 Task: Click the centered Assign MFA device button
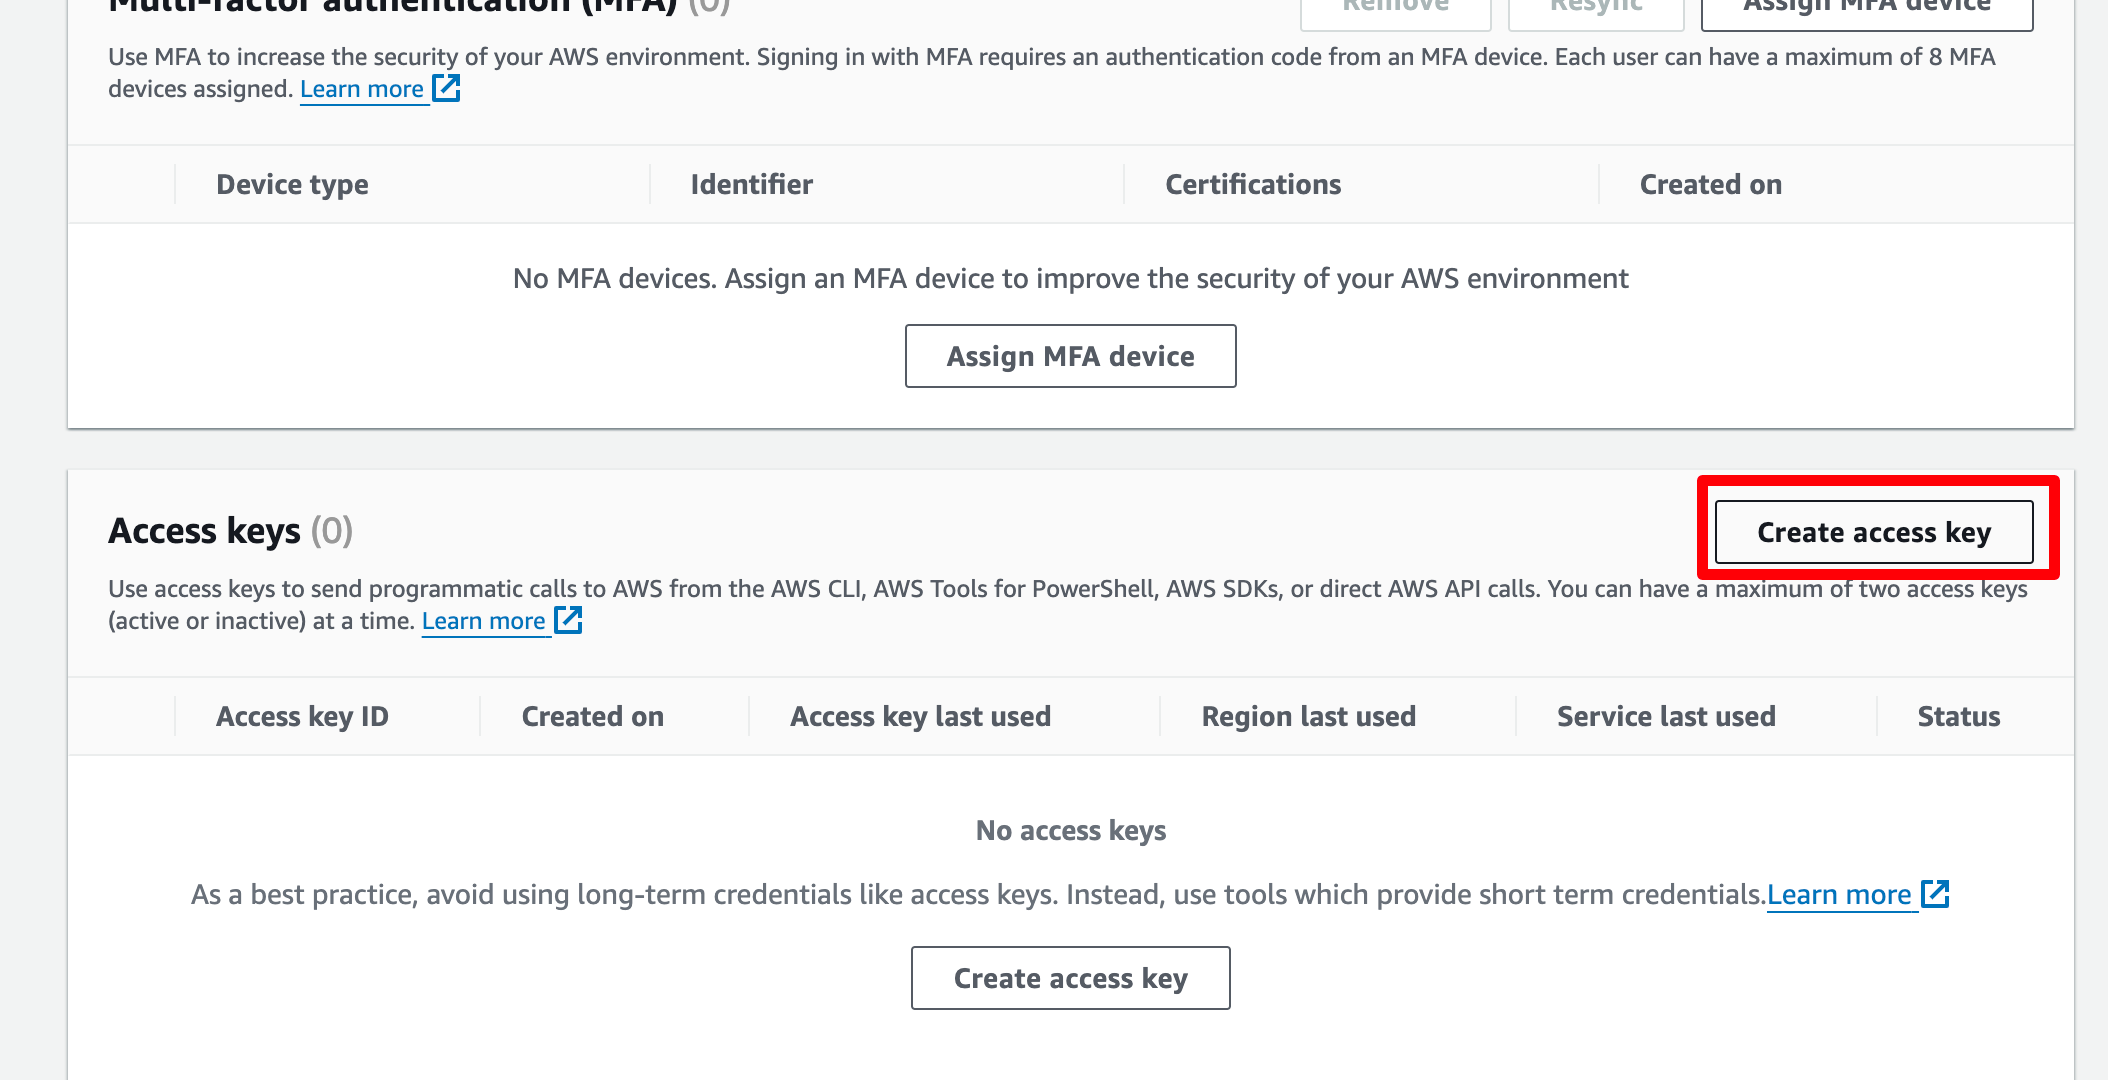click(x=1070, y=356)
